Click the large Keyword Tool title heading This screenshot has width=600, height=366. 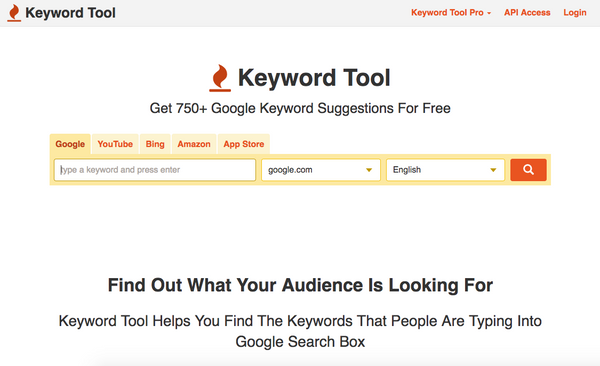click(314, 78)
